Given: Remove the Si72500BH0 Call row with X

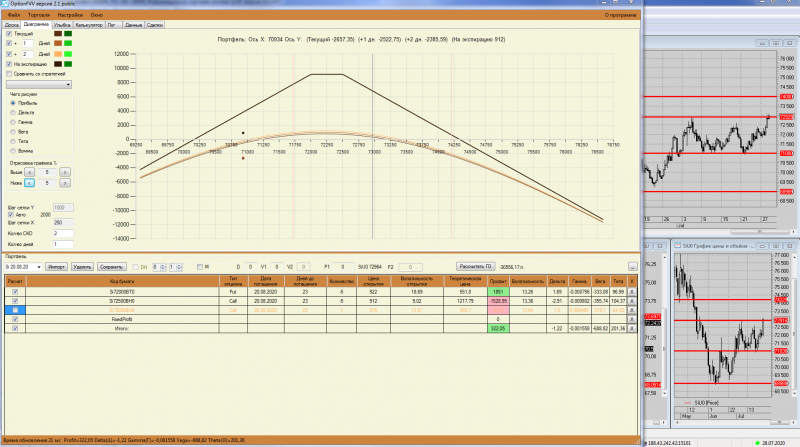Looking at the screenshot, I should tap(632, 301).
